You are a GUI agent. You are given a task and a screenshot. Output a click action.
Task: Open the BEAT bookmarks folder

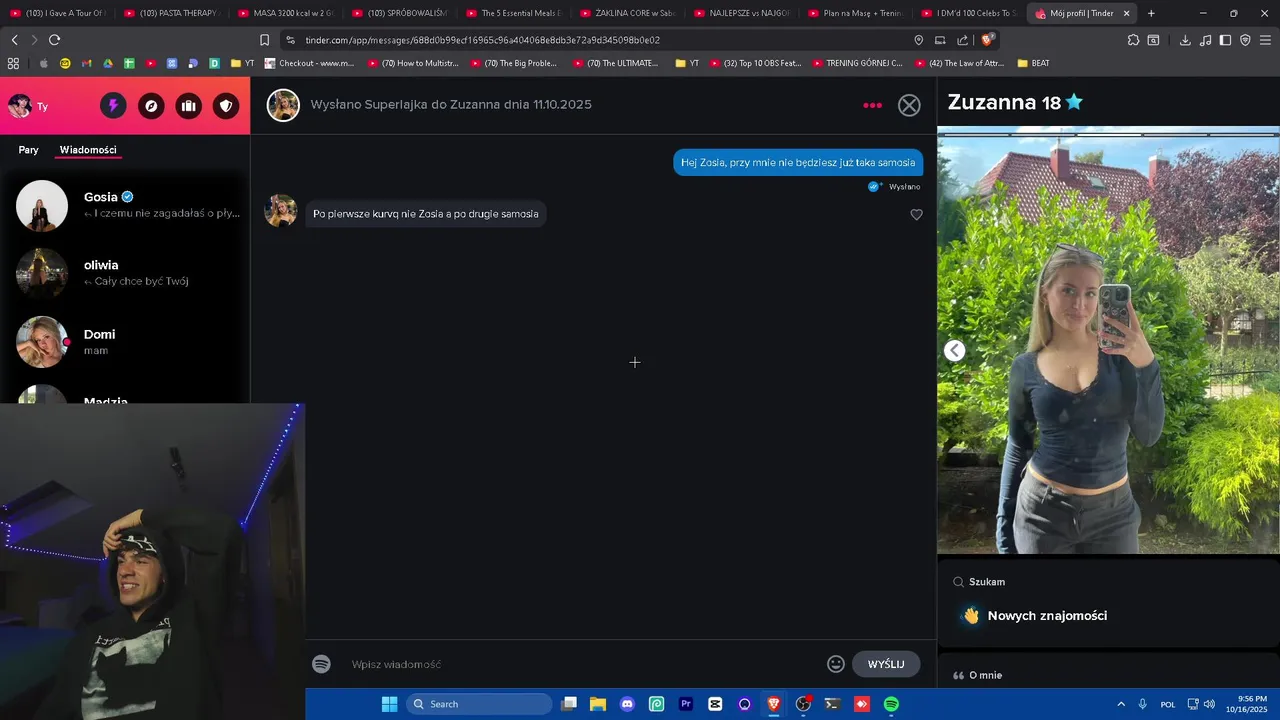[x=1033, y=63]
